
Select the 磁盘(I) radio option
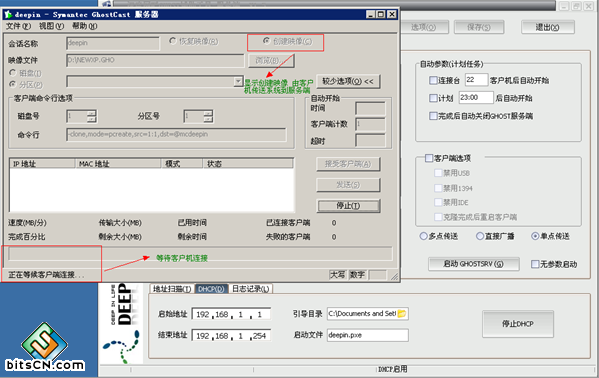click(13, 72)
